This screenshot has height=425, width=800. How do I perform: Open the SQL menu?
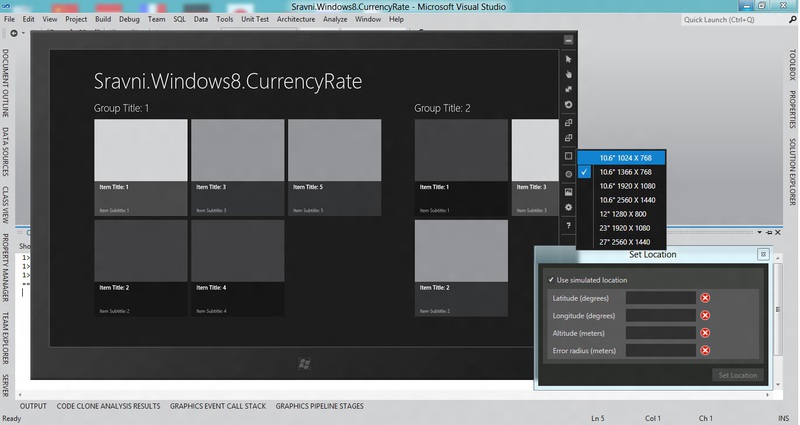click(x=180, y=19)
